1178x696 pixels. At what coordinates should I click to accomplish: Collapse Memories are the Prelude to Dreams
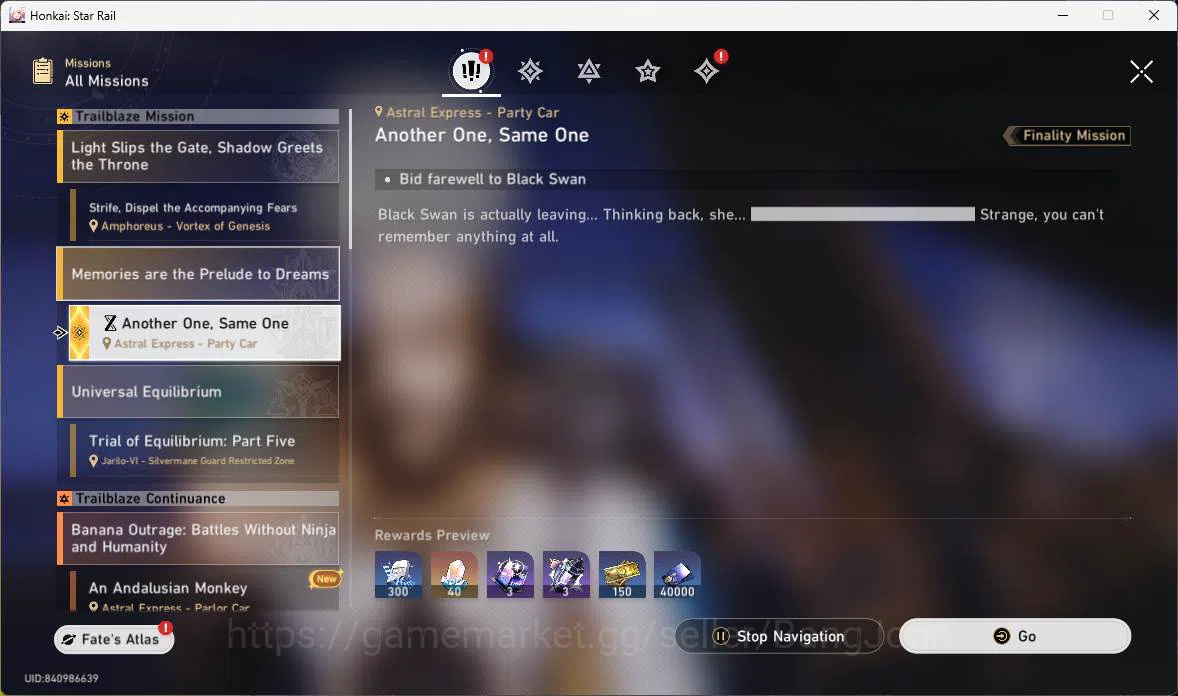click(x=198, y=274)
